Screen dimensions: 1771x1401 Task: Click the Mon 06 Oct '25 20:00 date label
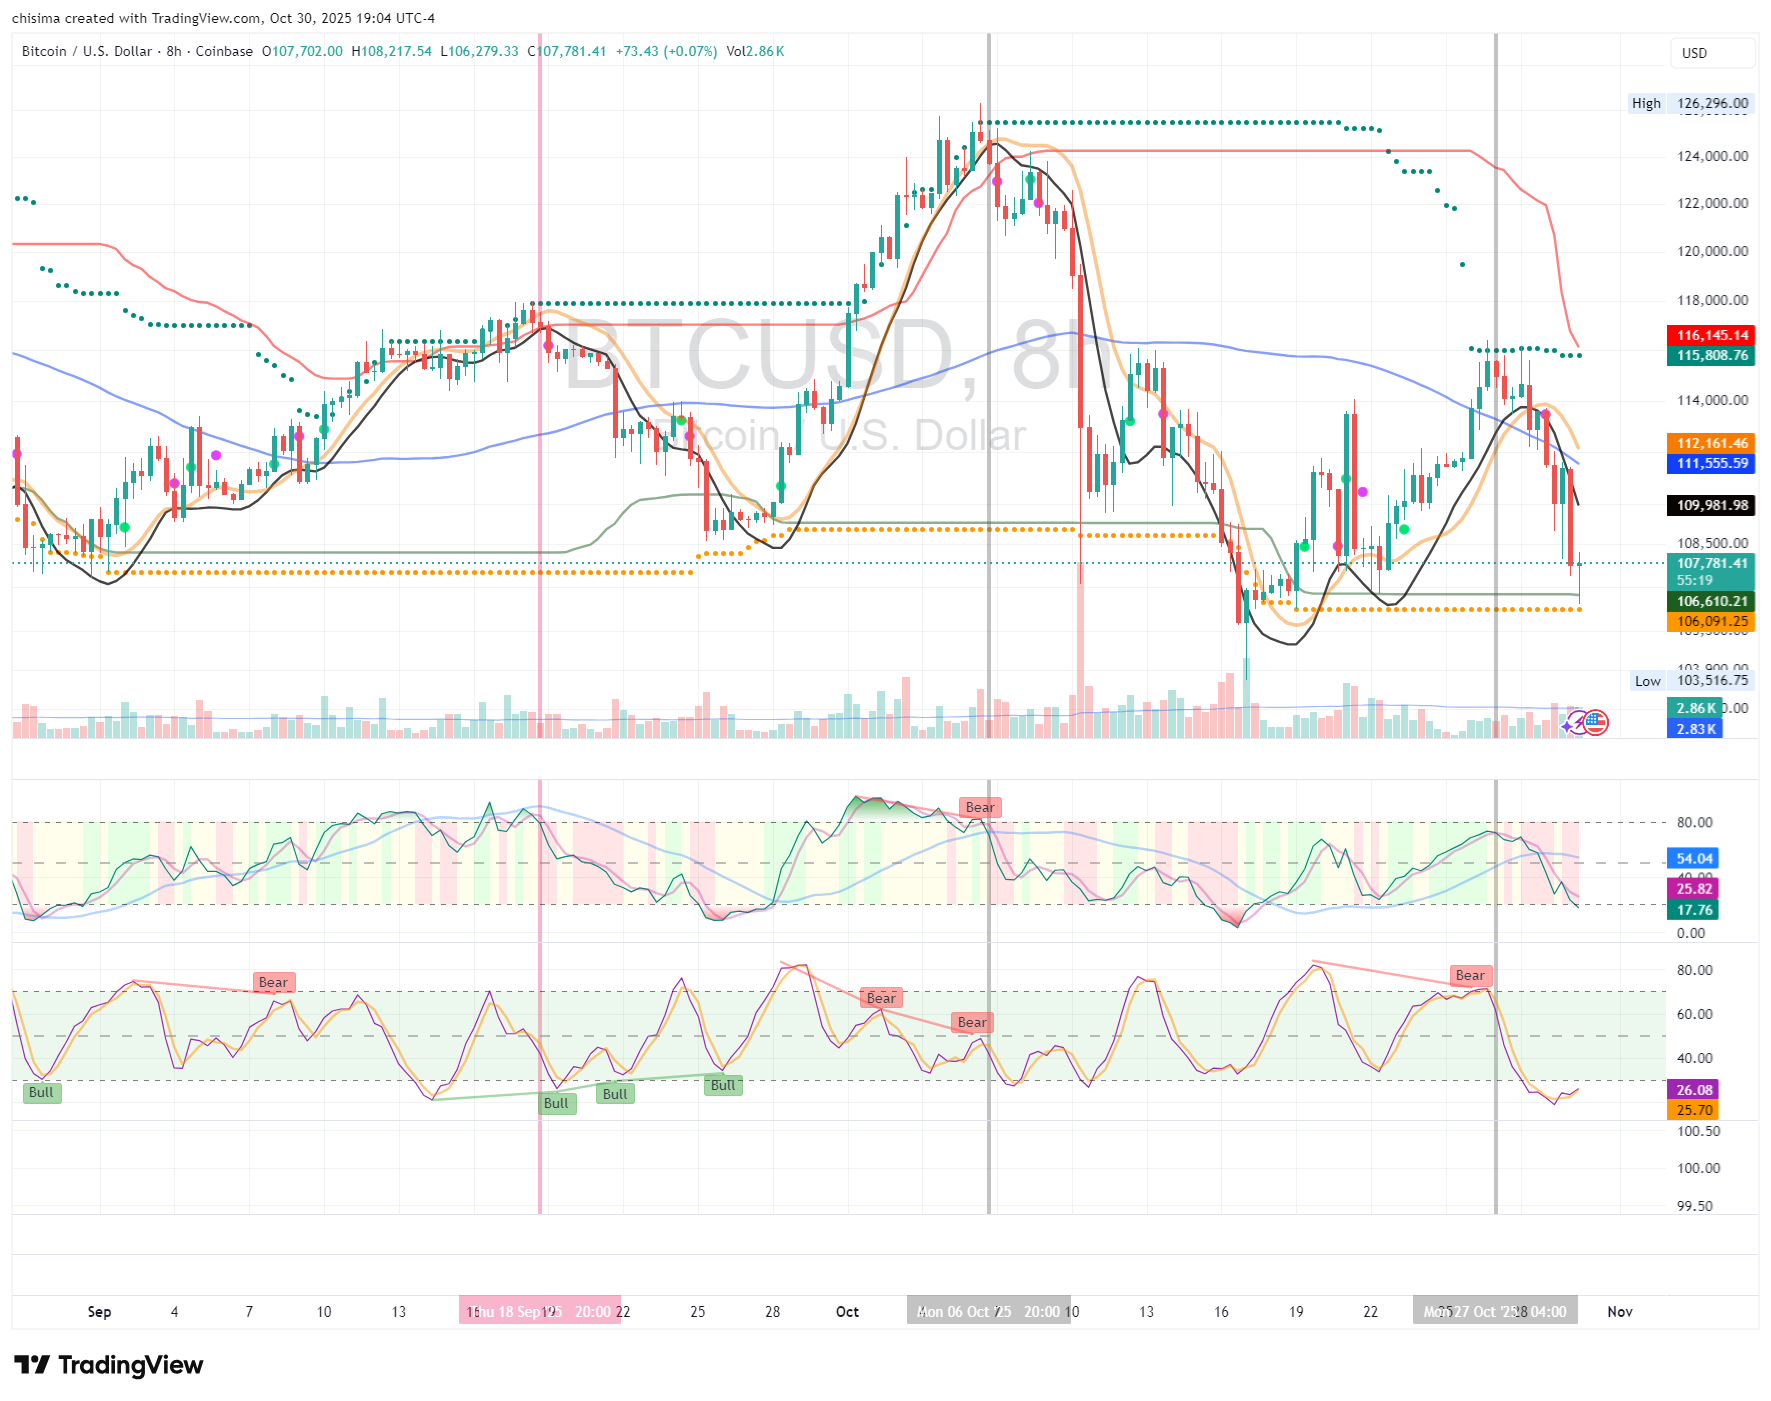click(x=988, y=1311)
